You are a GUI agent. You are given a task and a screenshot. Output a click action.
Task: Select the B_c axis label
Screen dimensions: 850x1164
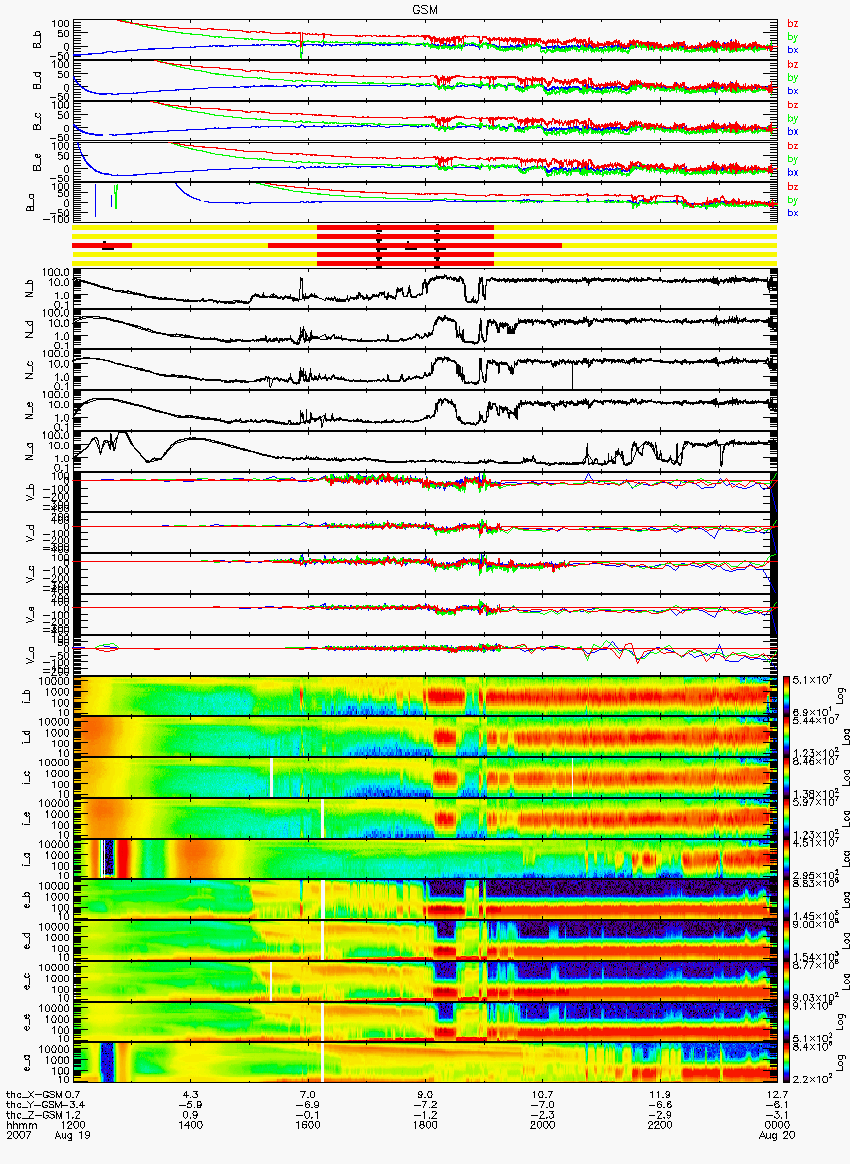point(37,122)
